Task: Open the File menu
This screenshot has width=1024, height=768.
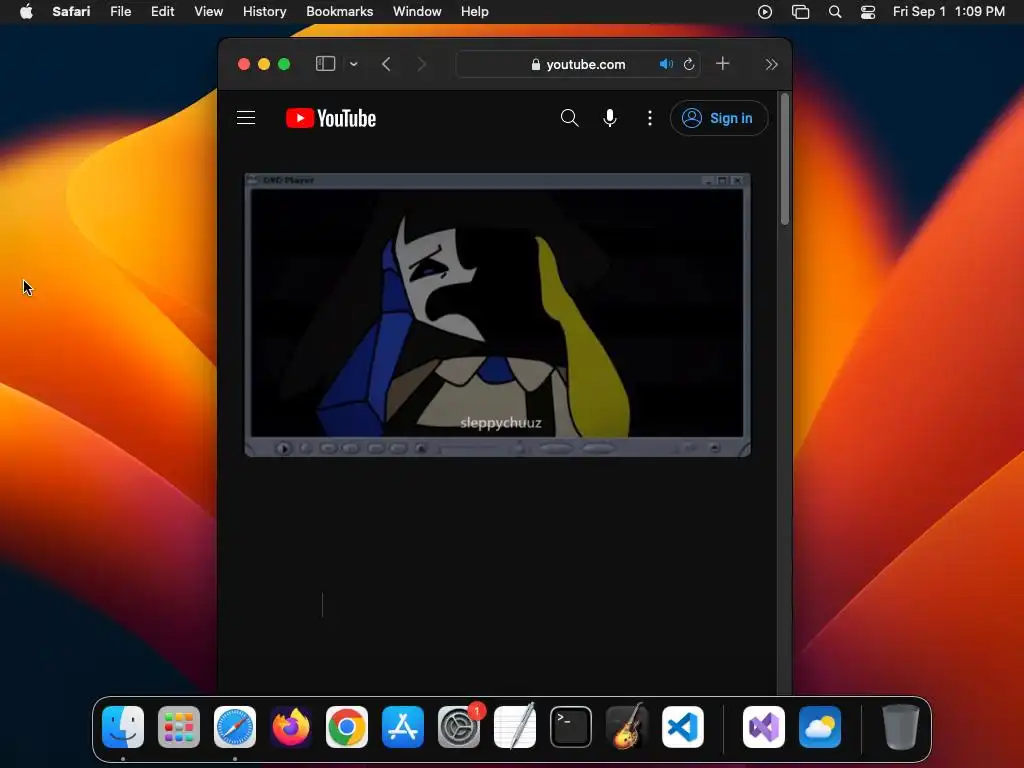Action: click(x=121, y=11)
